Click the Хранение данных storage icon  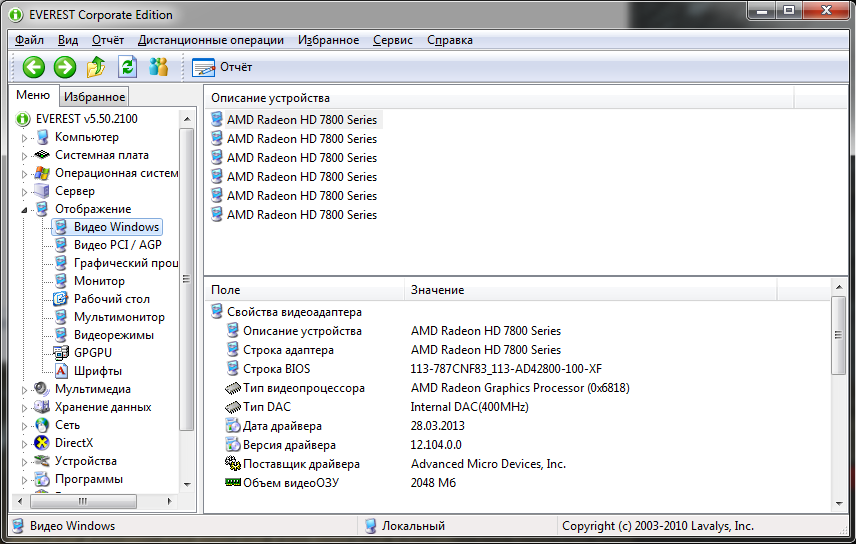[41, 407]
